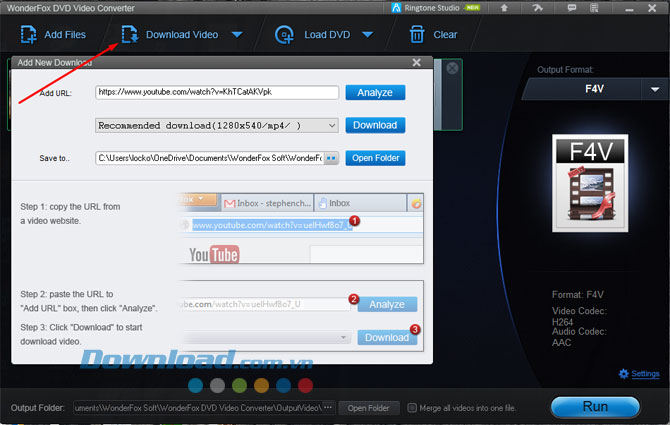The width and height of the screenshot is (670, 425).
Task: Click the Save to path field
Action: tap(209, 158)
